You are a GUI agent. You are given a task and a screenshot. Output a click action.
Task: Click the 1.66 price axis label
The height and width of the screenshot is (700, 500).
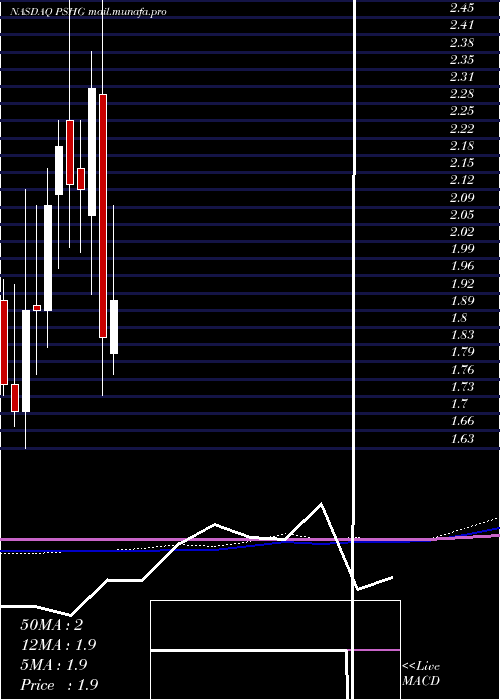tap(462, 421)
